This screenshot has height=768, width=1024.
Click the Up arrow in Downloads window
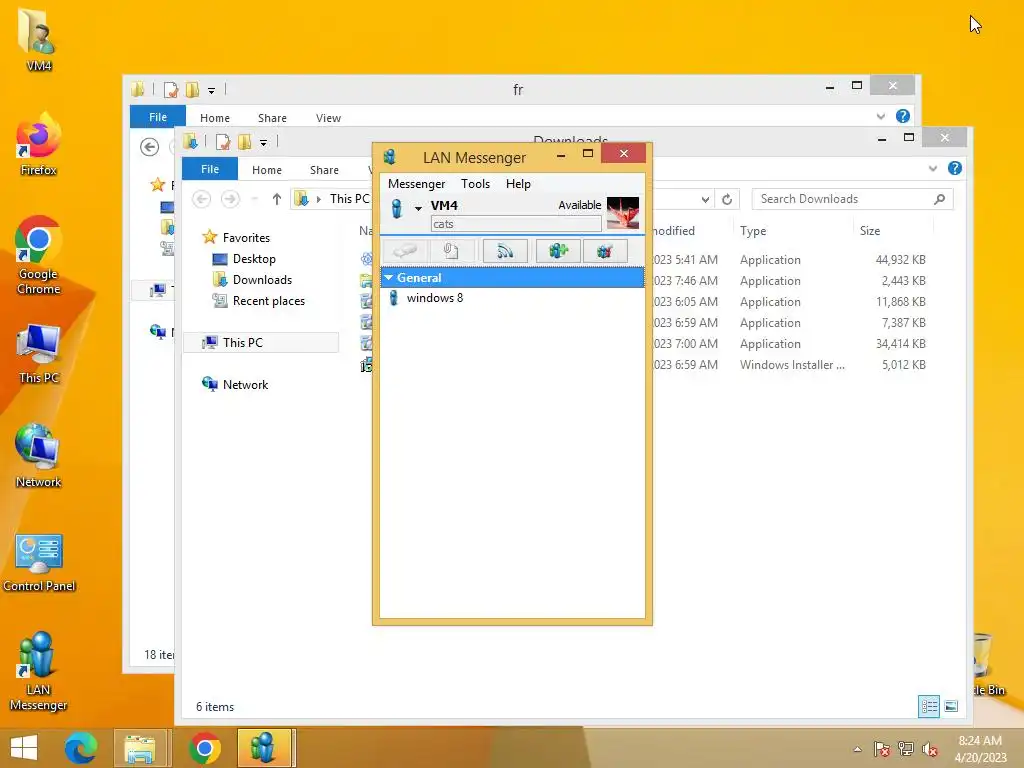coord(276,199)
